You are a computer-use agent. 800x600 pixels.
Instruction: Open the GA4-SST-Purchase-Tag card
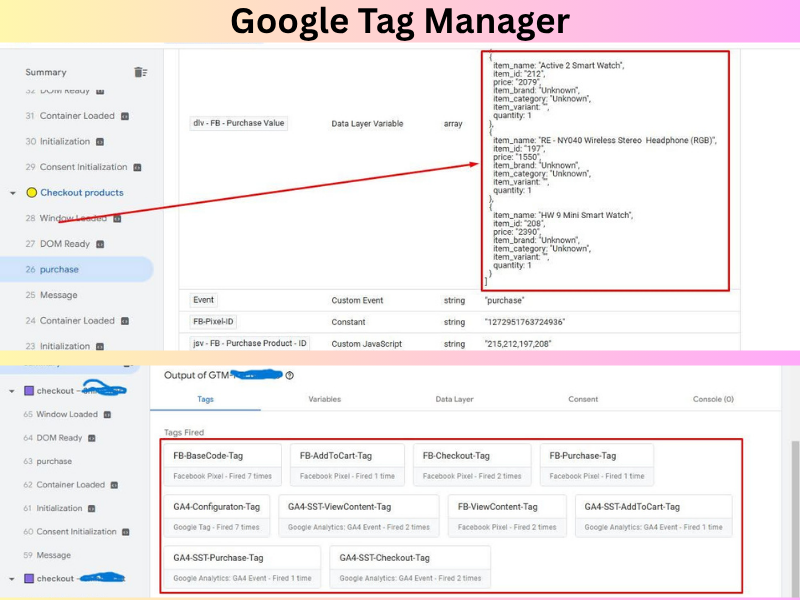click(x=242, y=567)
